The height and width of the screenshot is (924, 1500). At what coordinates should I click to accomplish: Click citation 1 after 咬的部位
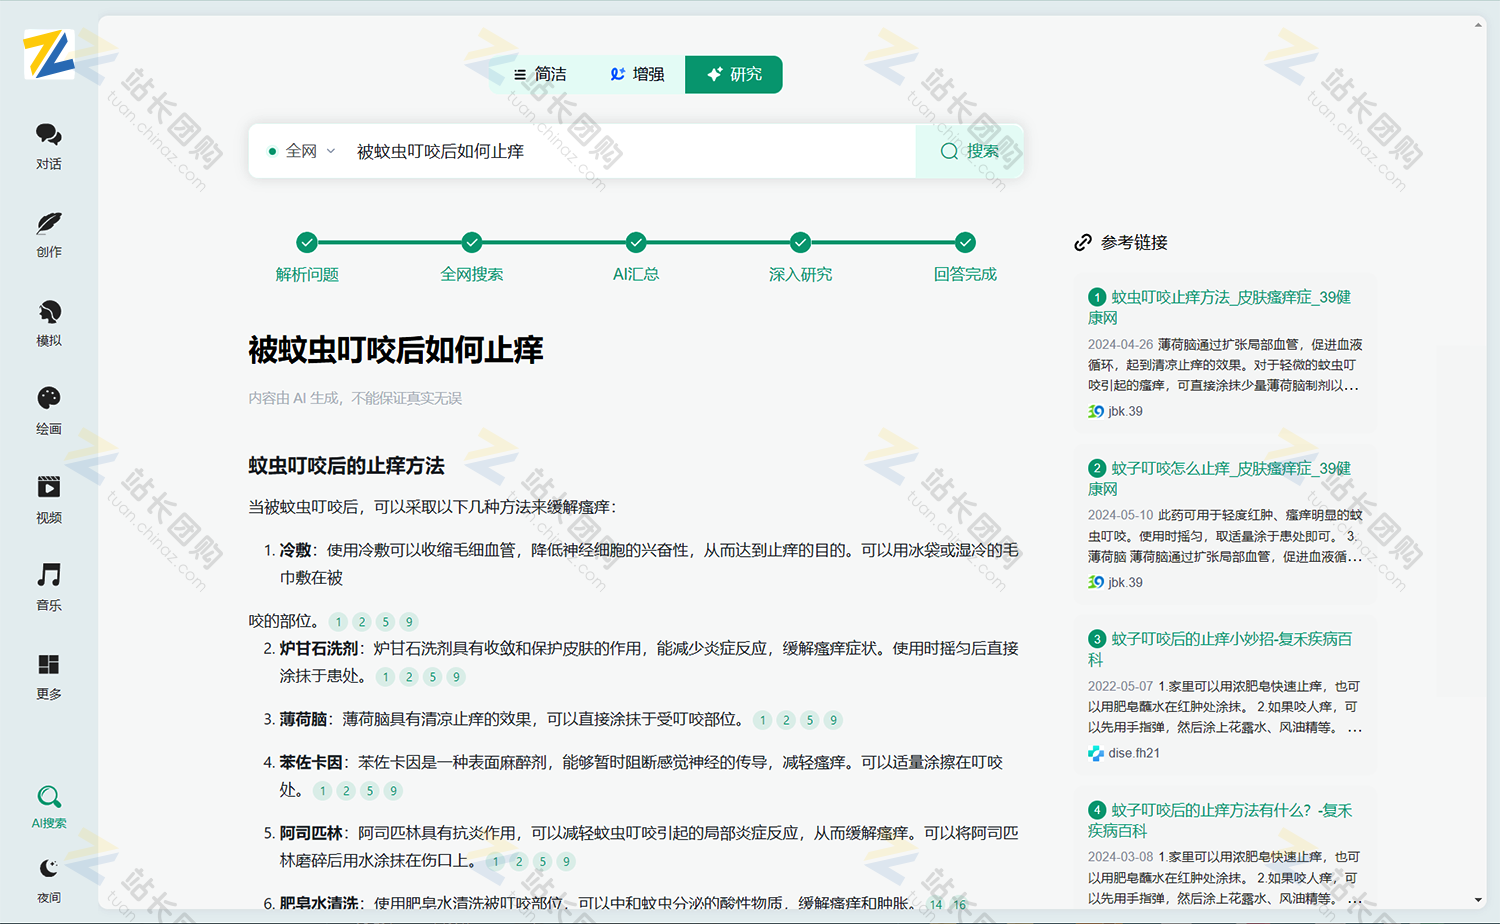tap(339, 622)
